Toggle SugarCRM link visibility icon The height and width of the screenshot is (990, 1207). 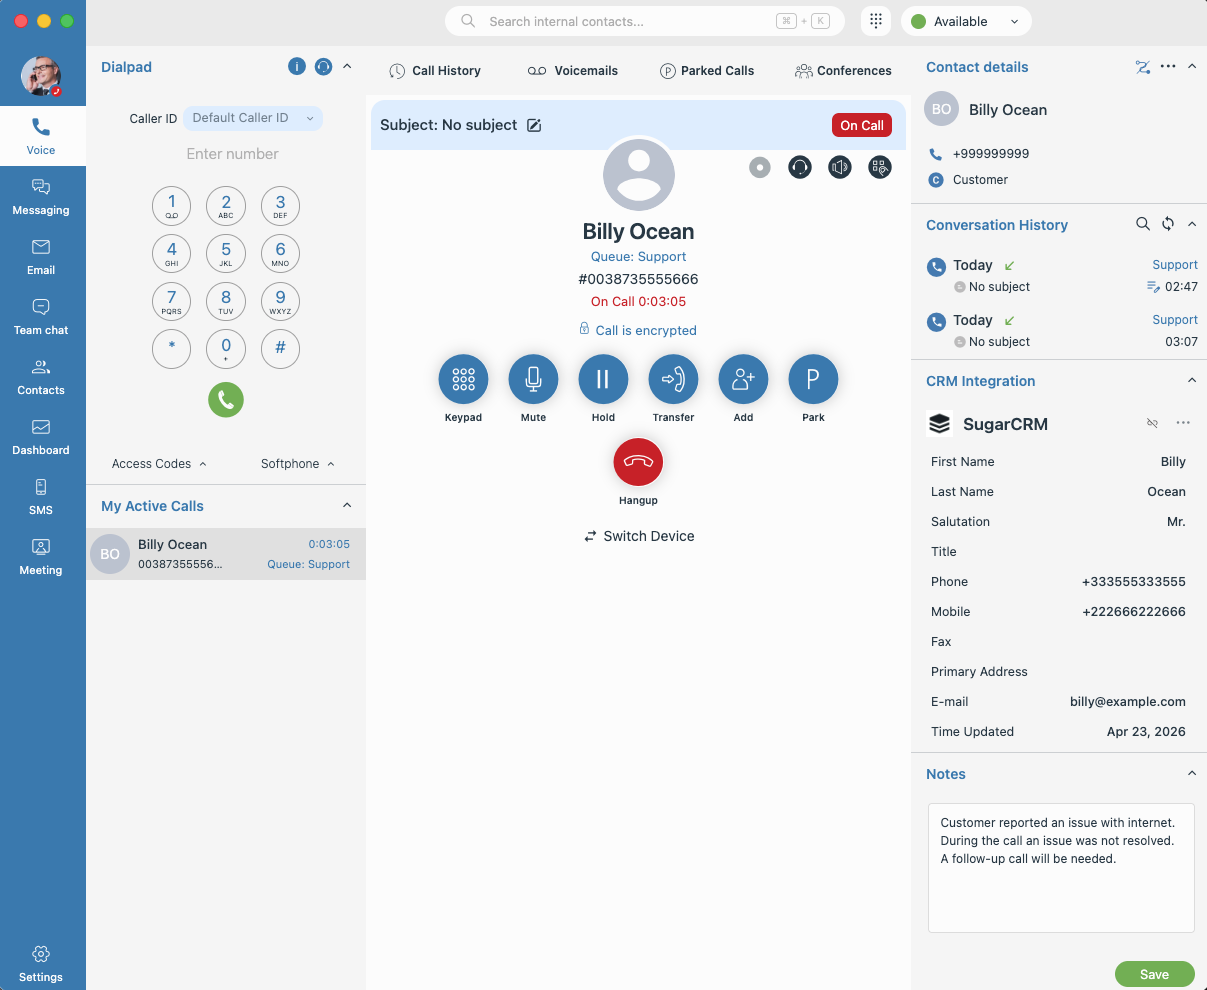pyautogui.click(x=1152, y=423)
